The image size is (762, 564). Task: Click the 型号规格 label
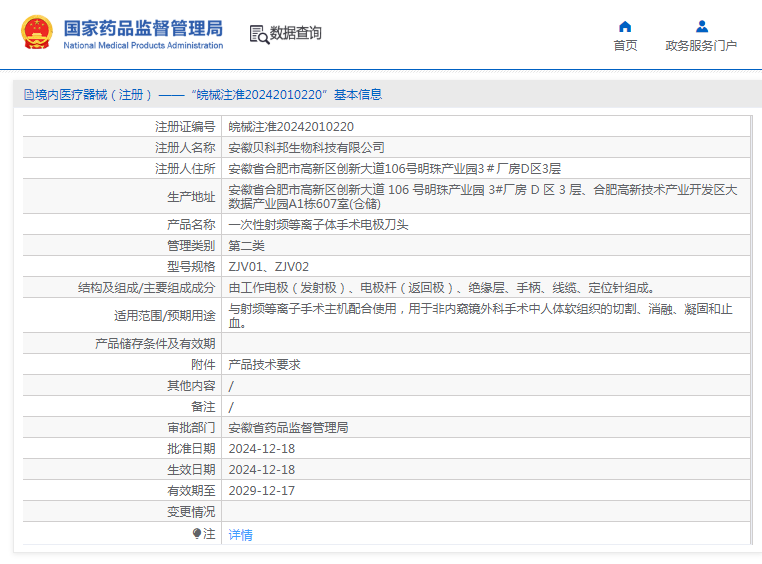point(191,267)
